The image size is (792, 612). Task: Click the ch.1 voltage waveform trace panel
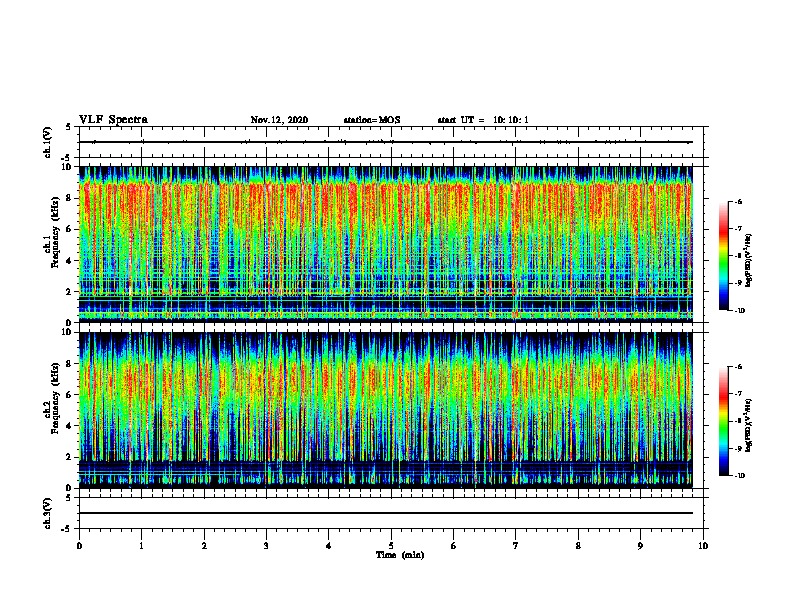[x=391, y=142]
